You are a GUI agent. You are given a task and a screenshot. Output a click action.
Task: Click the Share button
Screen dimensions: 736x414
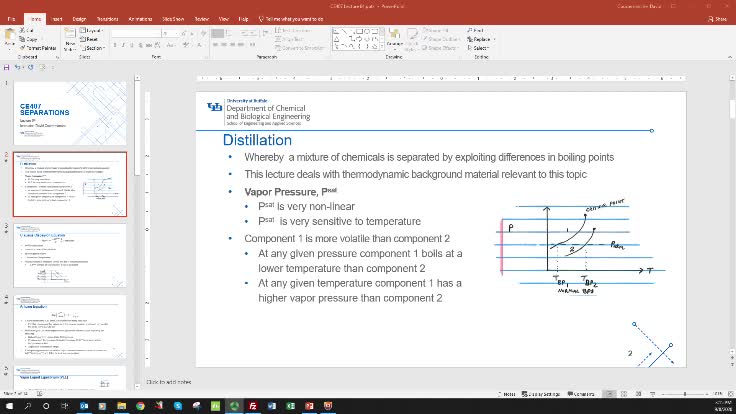[x=719, y=18]
